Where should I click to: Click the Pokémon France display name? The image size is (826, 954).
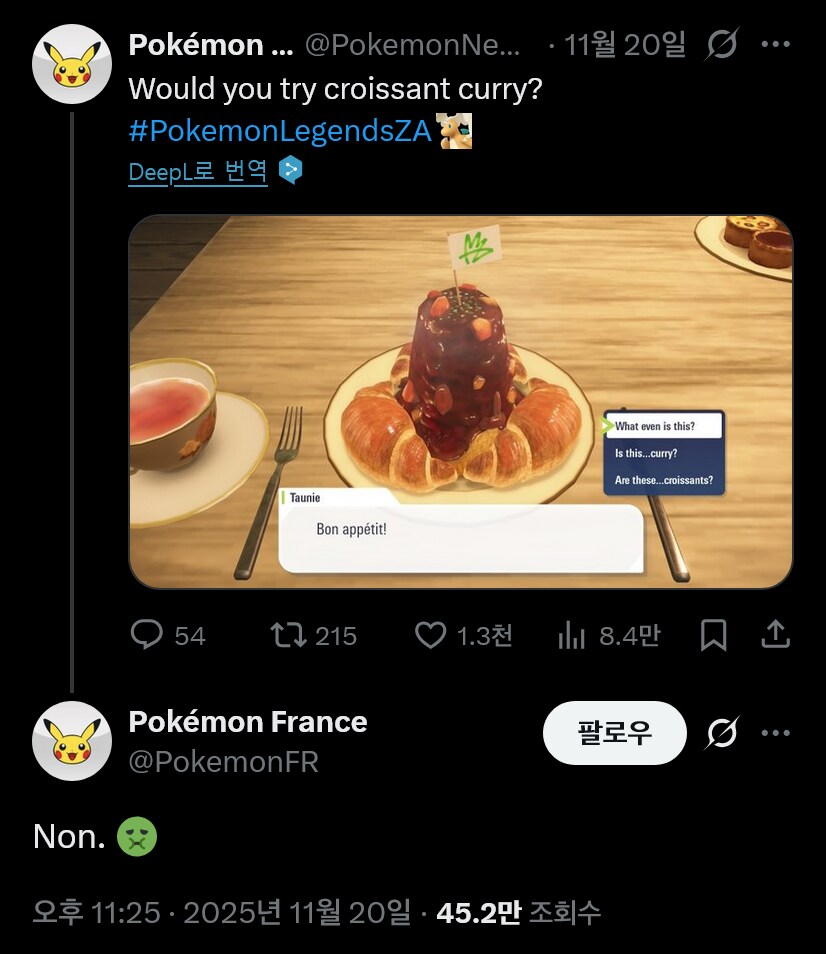point(248,722)
